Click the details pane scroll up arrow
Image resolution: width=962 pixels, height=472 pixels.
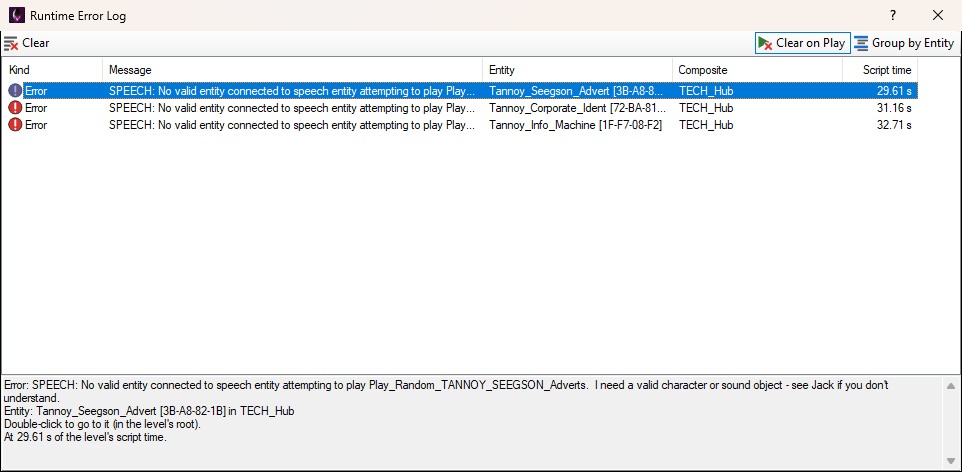click(950, 386)
